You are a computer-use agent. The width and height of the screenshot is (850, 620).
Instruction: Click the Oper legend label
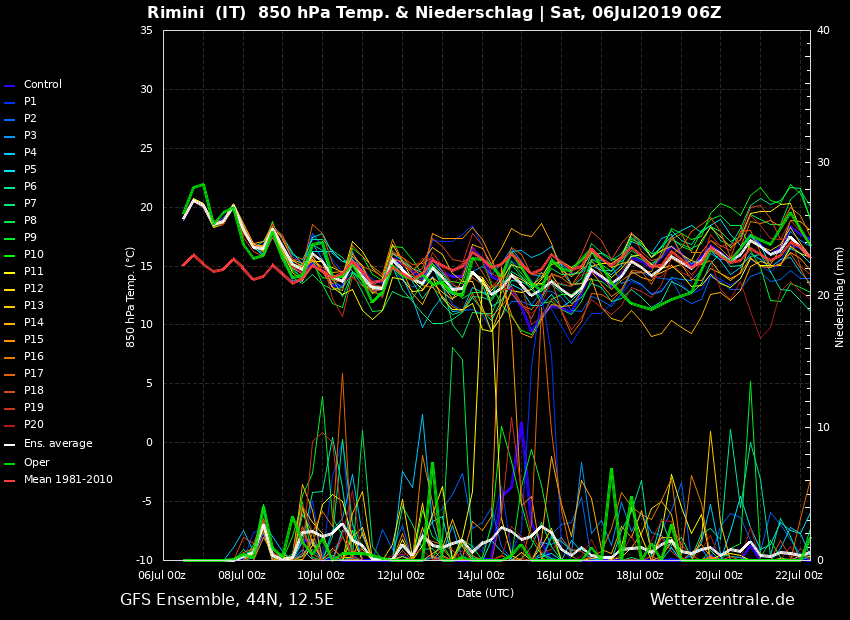point(36,462)
